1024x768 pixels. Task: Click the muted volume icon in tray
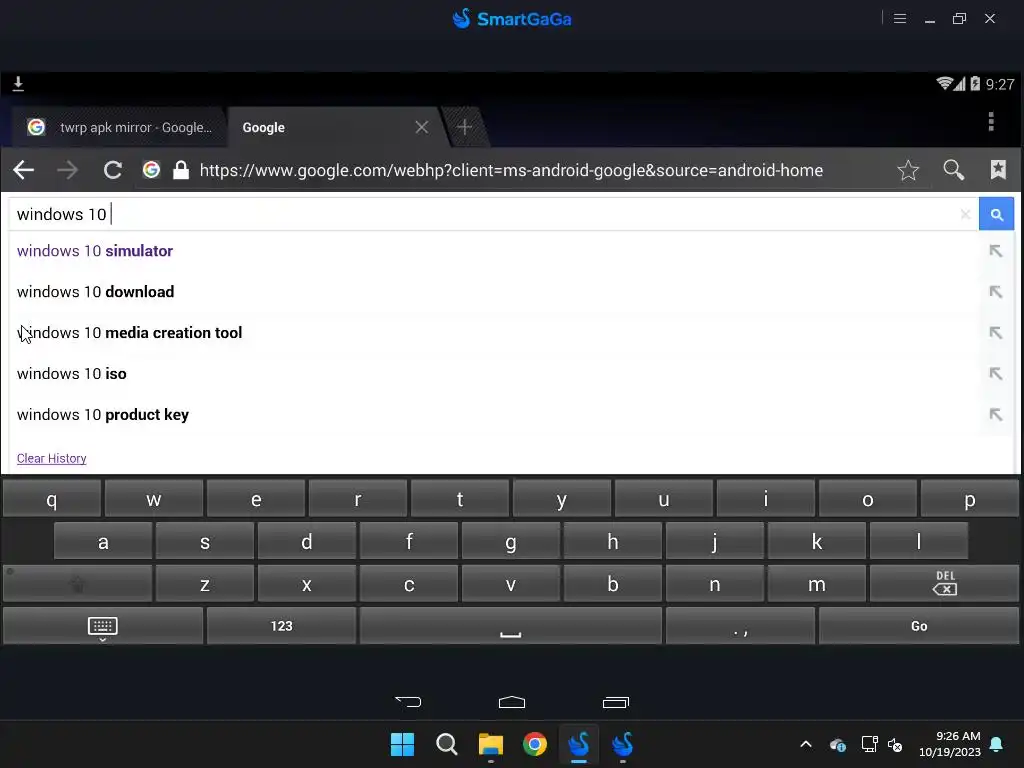point(895,744)
